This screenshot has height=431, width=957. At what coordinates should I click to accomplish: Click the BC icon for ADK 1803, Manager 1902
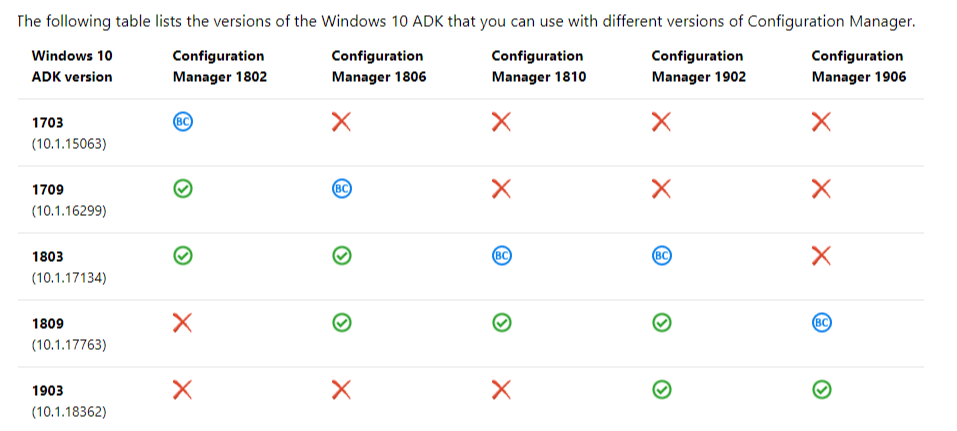click(x=661, y=255)
